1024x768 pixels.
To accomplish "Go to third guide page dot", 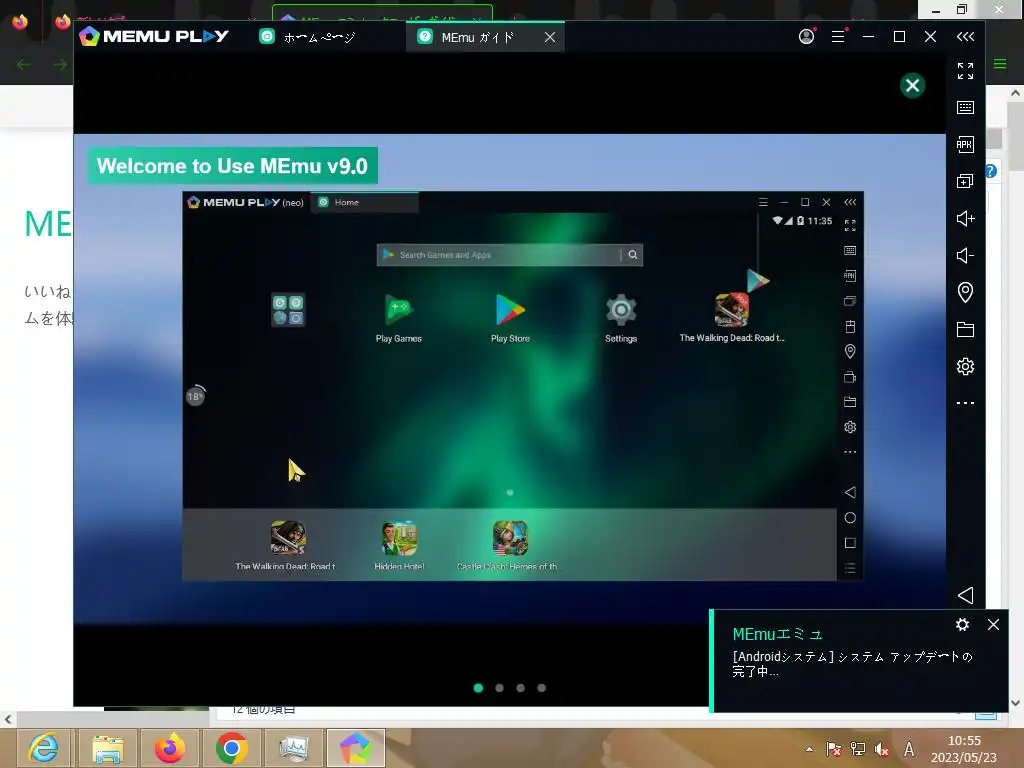I will click(520, 688).
